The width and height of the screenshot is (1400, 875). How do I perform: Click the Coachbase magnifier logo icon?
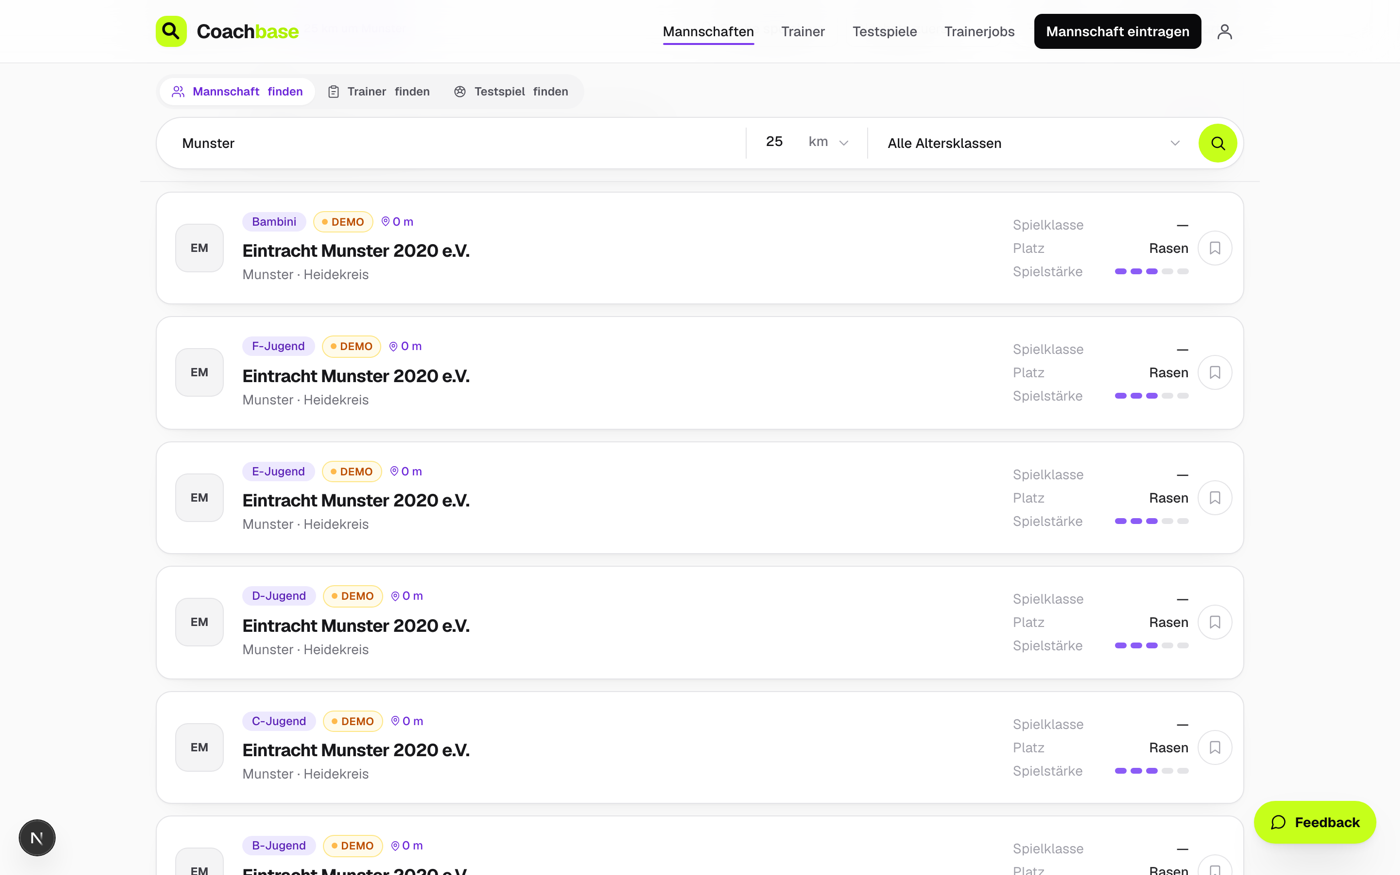(x=171, y=31)
